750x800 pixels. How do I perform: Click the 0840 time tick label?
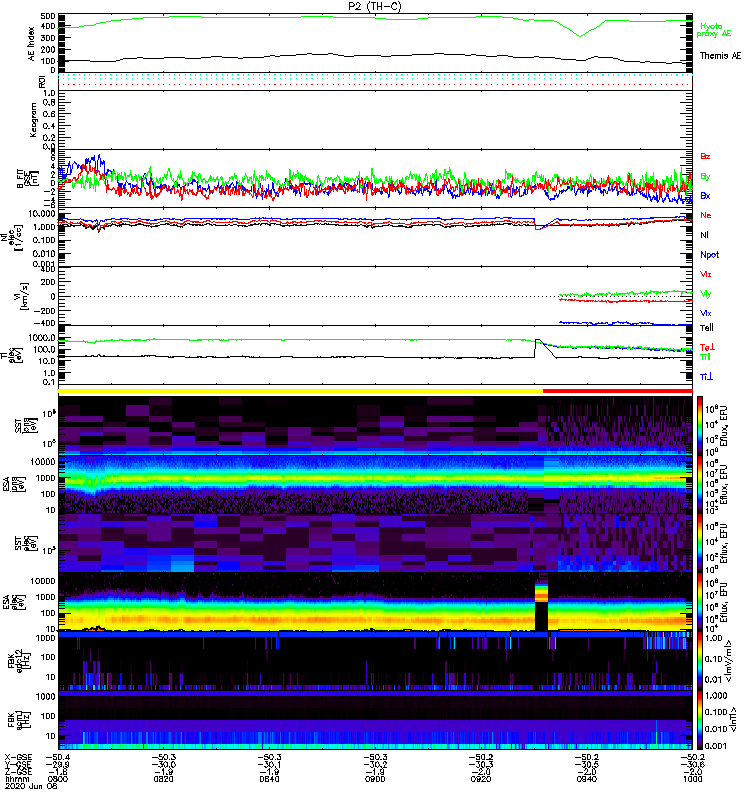[x=269, y=779]
